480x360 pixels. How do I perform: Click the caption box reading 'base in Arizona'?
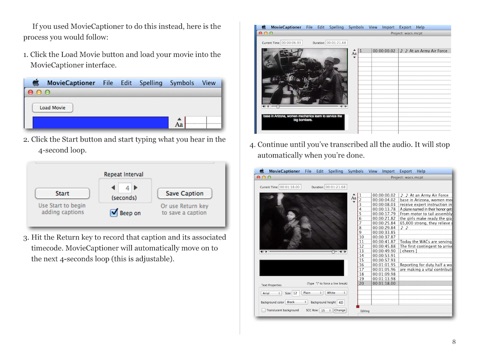(x=303, y=122)
